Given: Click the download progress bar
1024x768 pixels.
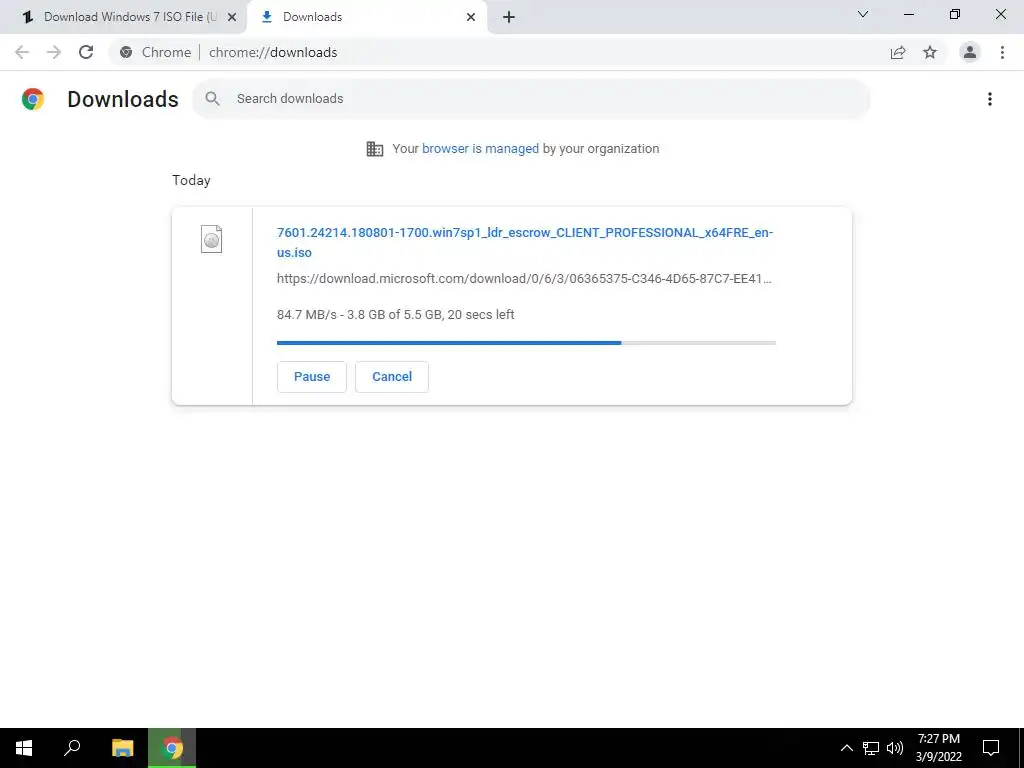Looking at the screenshot, I should tap(526, 342).
